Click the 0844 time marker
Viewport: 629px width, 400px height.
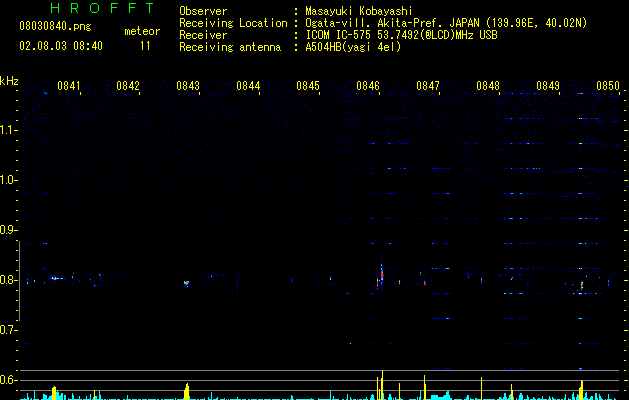click(248, 86)
